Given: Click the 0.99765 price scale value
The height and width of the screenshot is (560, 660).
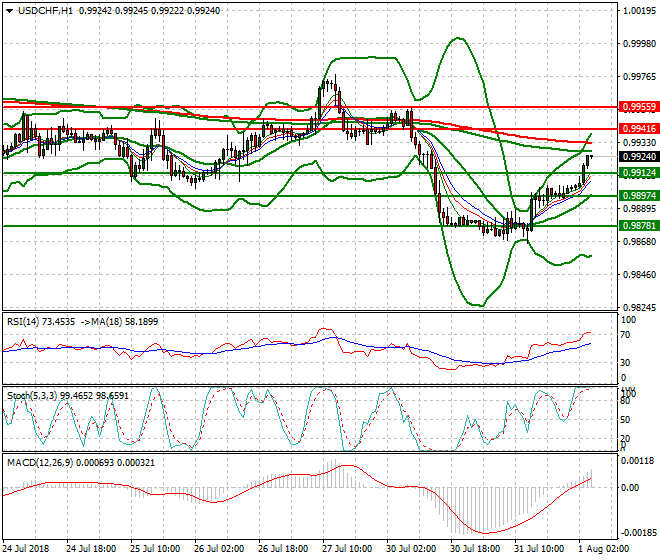Looking at the screenshot, I should coord(639,77).
